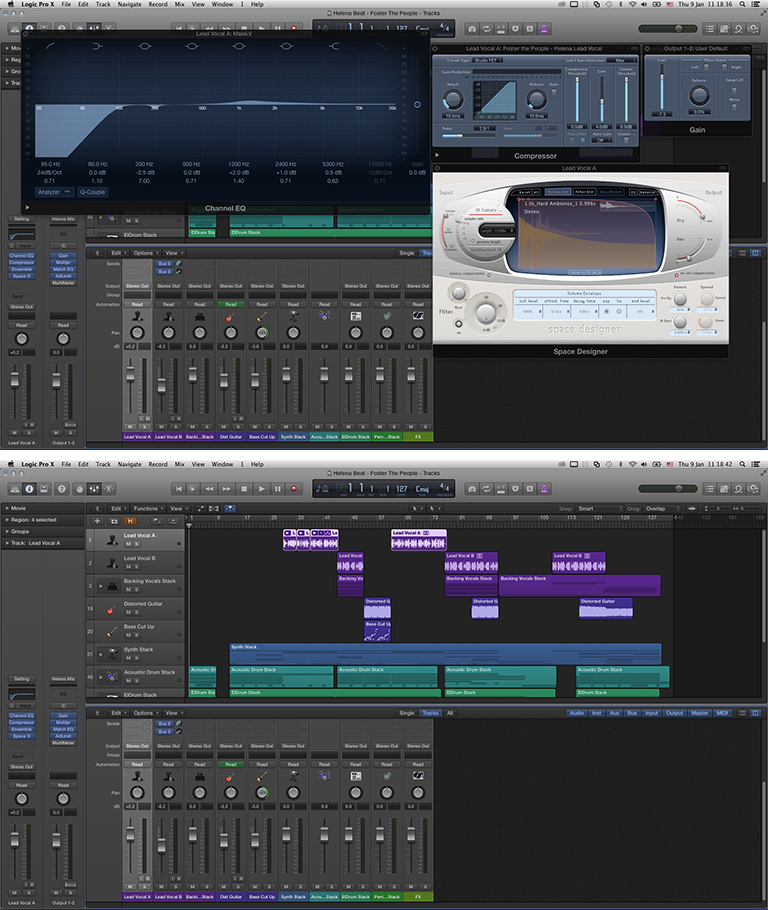Expand the Region: 4 selected inspector section
Screen dimensions: 768x910
click(x=7, y=520)
